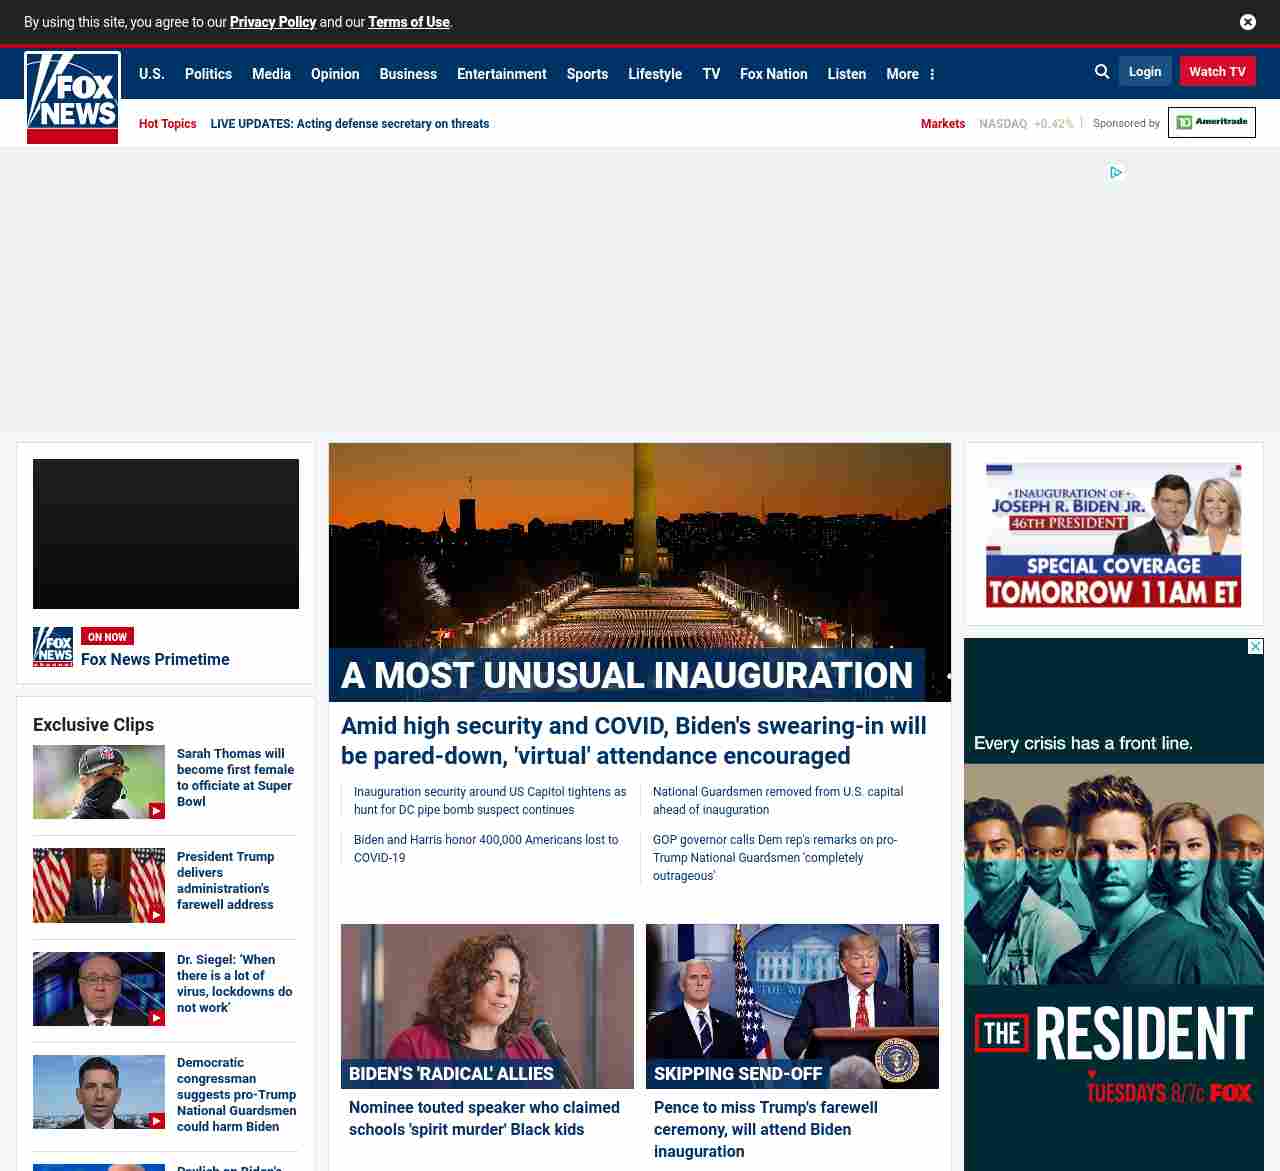Click the small Fox News logo under video
1280x1171 pixels.
click(53, 647)
